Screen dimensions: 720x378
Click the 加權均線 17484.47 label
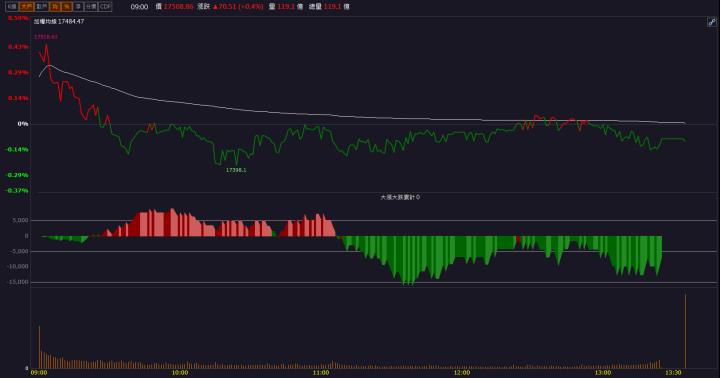59,21
